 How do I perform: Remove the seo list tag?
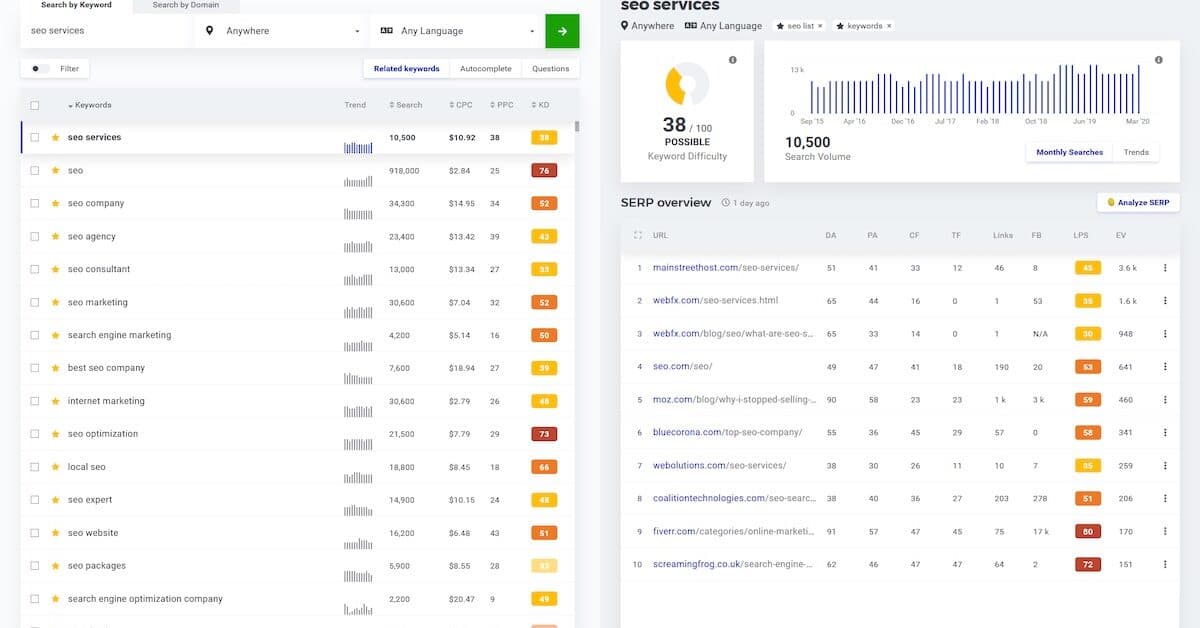click(820, 26)
